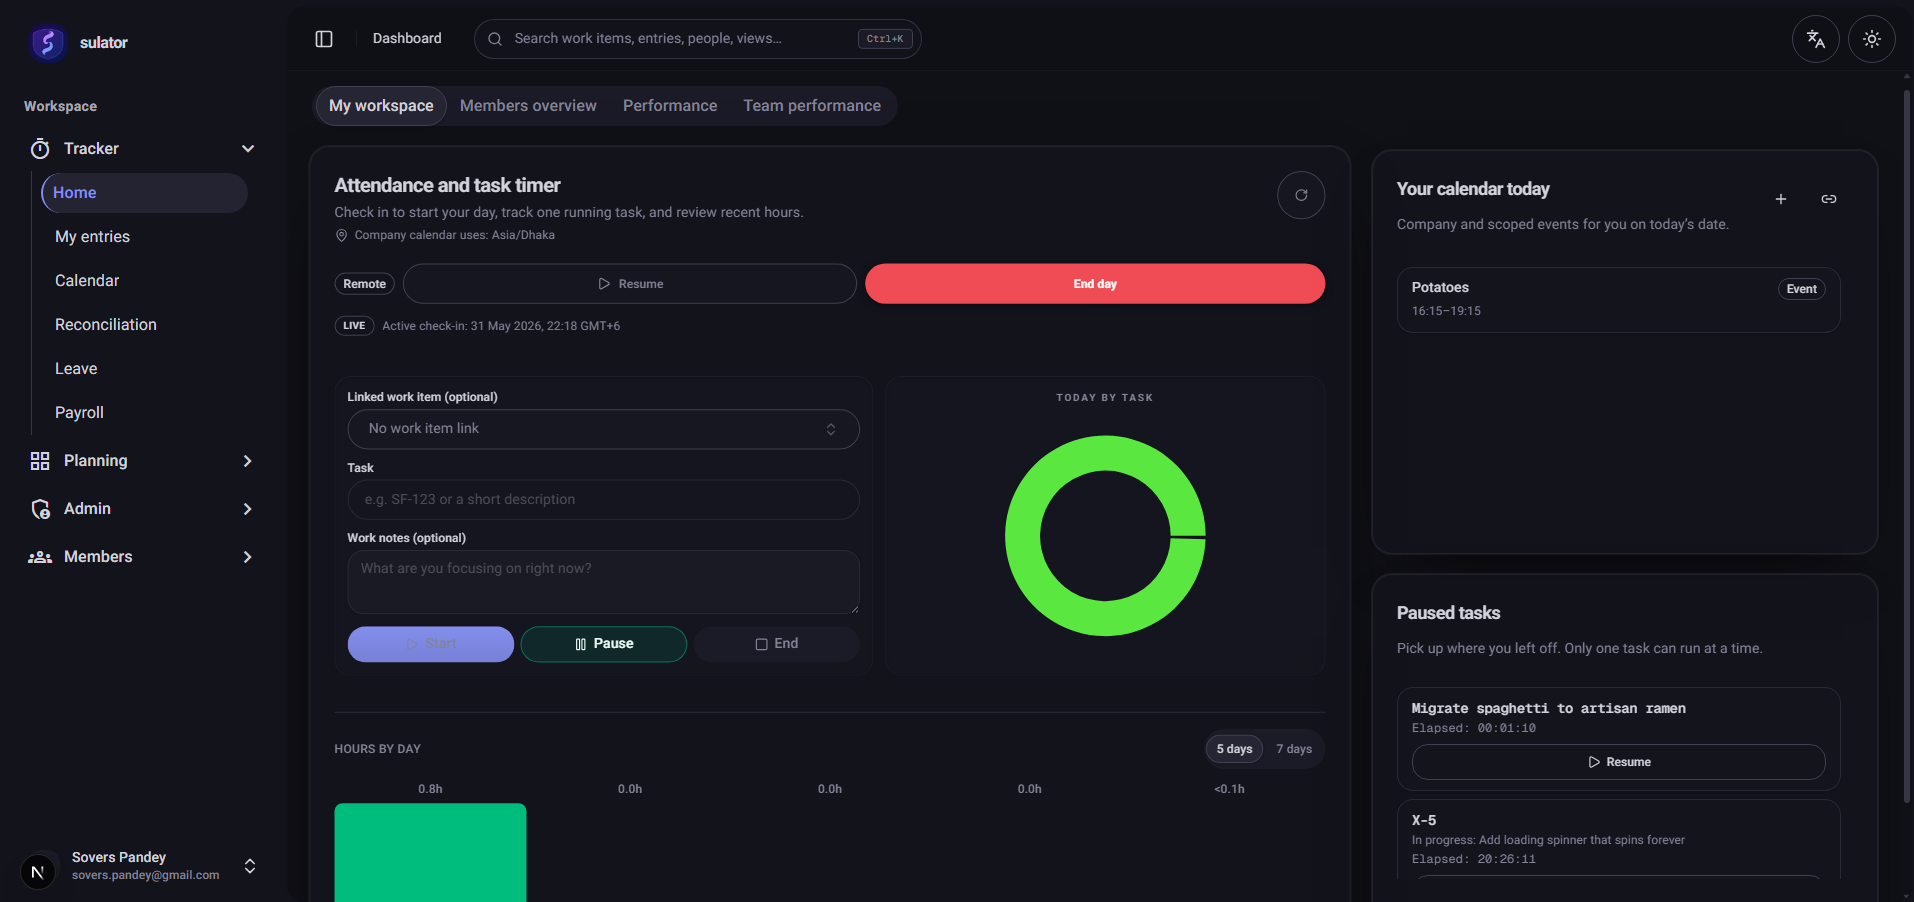The image size is (1914, 902).
Task: Open the linked work item dropdown
Action: [603, 429]
